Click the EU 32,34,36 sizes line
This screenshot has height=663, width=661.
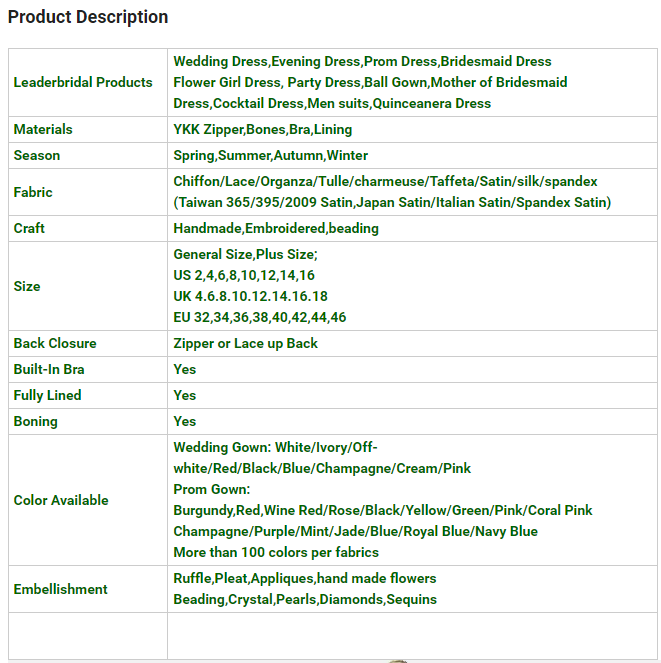coord(260,317)
